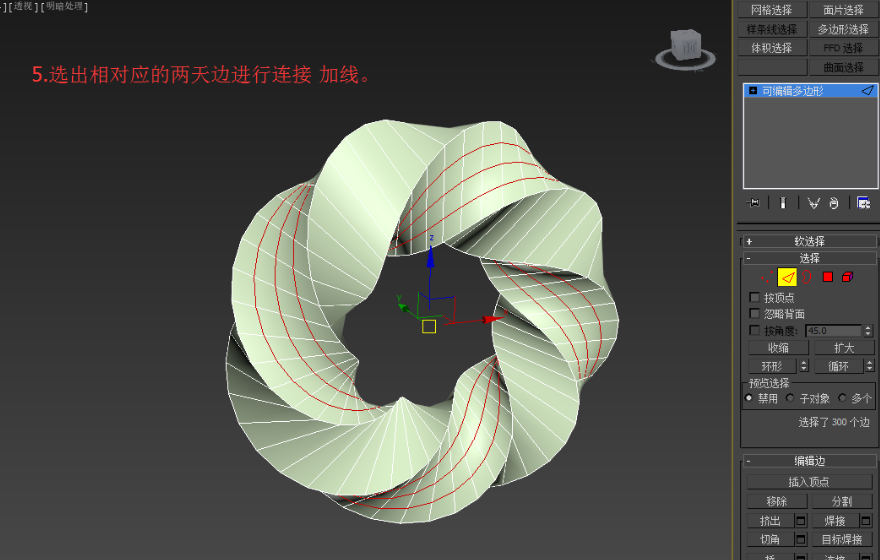Click 插入顶点 button
This screenshot has height=560, width=880.
(x=809, y=482)
